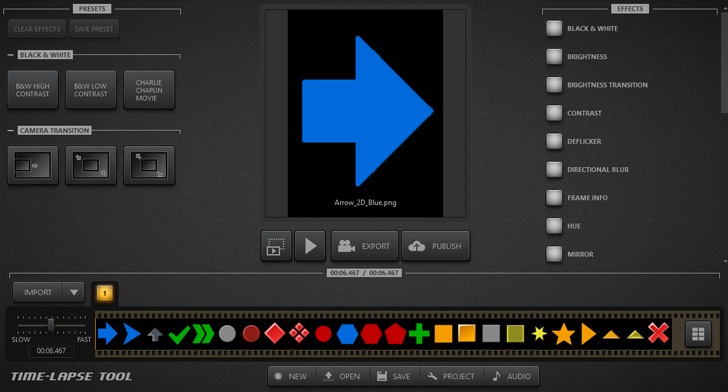Open the Import dropdown arrow
This screenshot has height=392, width=728.
(x=73, y=293)
